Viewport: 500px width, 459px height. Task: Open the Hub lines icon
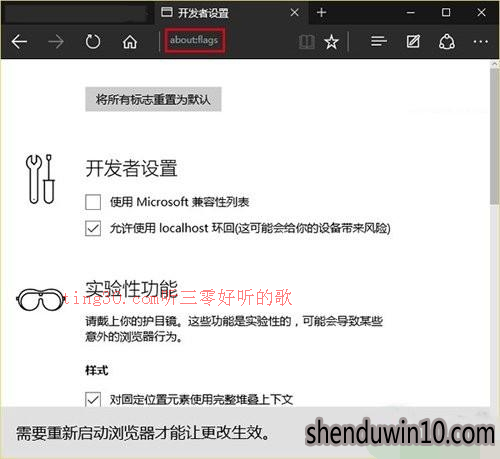[x=379, y=42]
